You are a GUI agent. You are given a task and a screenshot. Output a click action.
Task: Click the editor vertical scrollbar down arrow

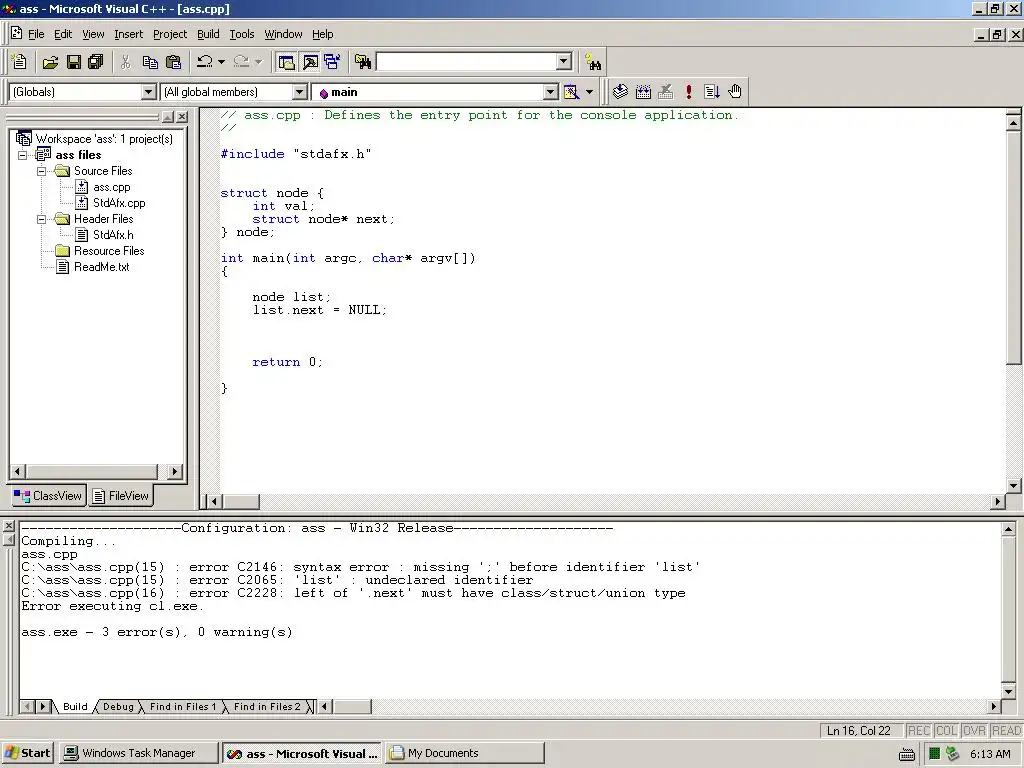tap(1014, 486)
